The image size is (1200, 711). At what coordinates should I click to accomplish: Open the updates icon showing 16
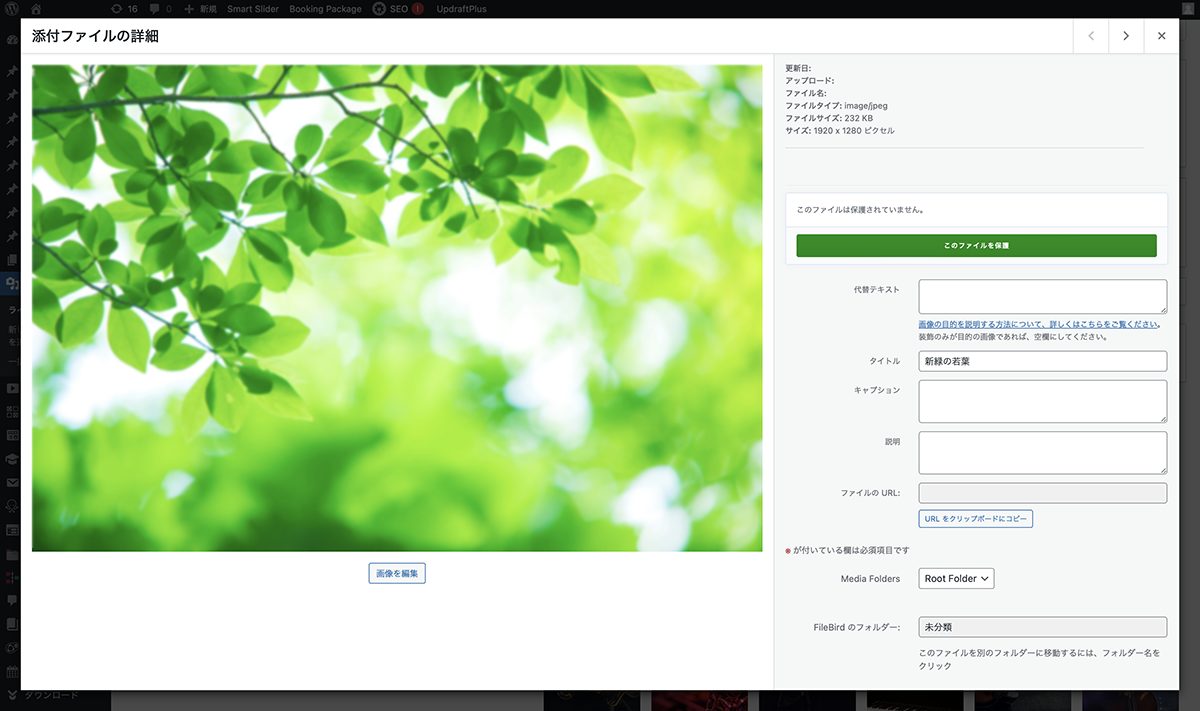117,9
